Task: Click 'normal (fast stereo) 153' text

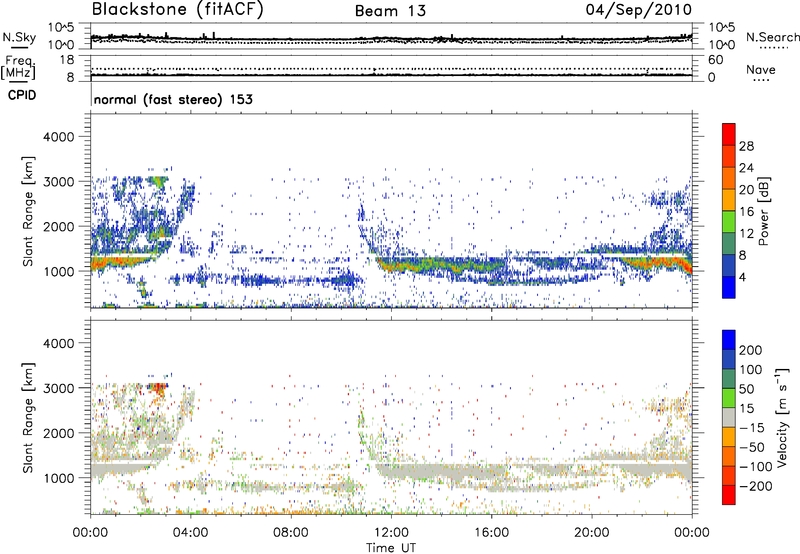Action: (x=173, y=100)
